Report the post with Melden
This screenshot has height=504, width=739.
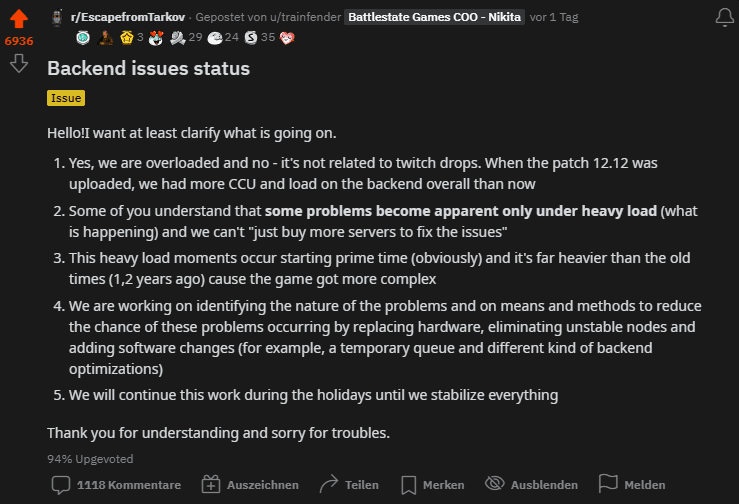[x=632, y=485]
